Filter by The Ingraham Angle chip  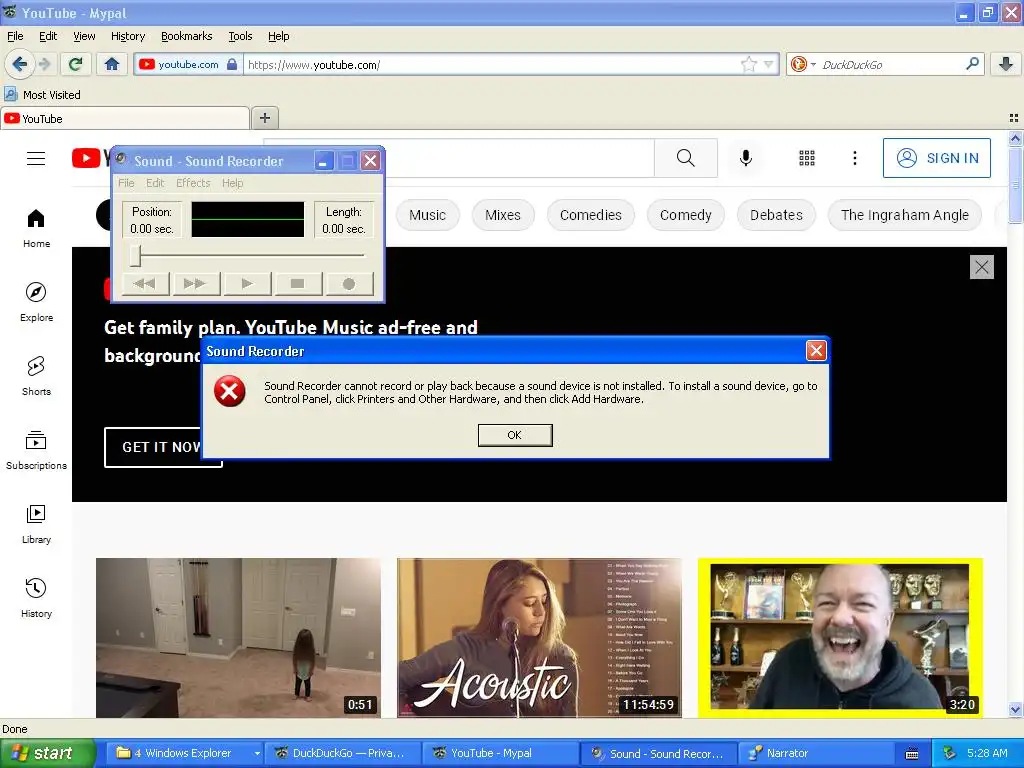904,215
